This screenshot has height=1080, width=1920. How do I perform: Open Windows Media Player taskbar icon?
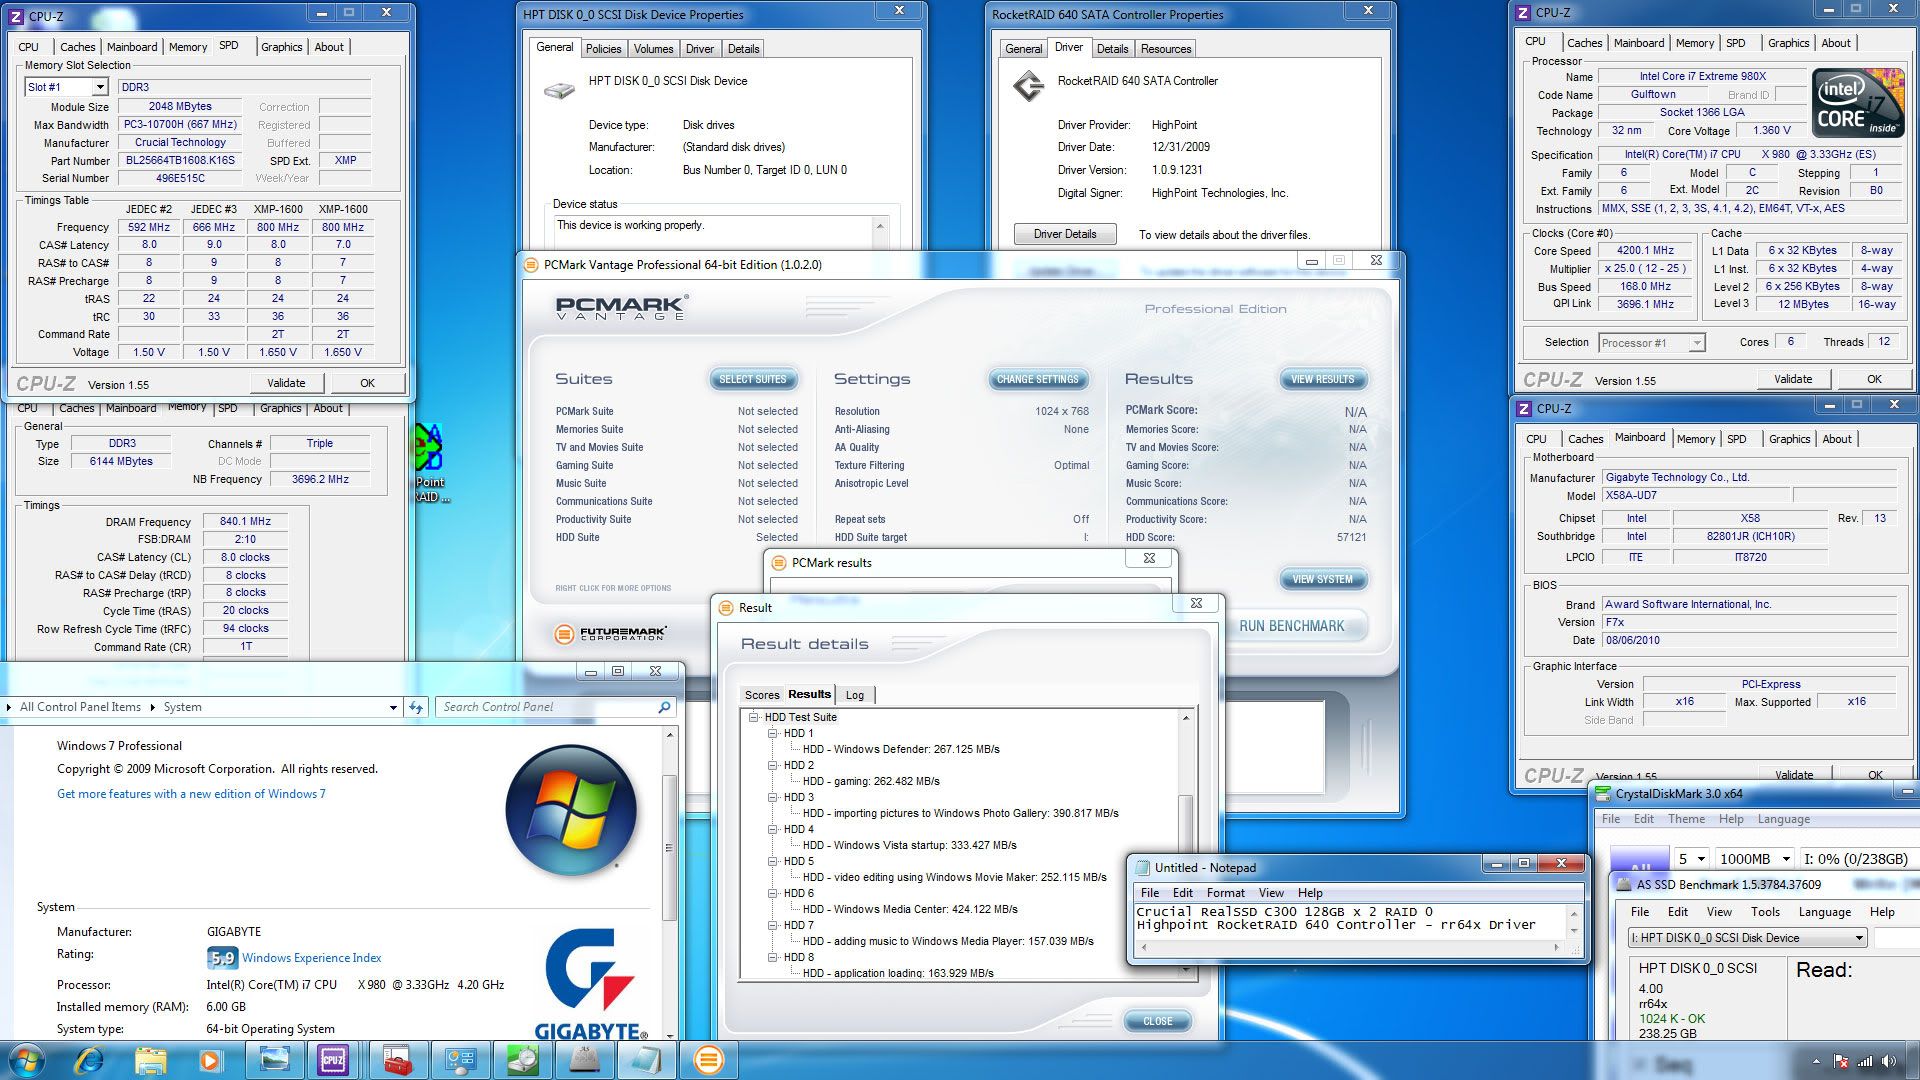pos(210,1060)
